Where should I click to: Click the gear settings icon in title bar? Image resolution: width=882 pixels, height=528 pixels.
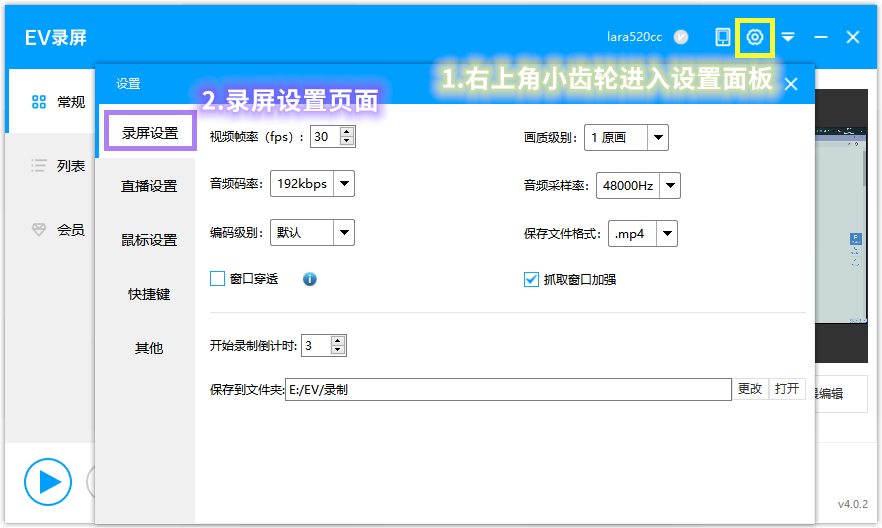(x=755, y=37)
